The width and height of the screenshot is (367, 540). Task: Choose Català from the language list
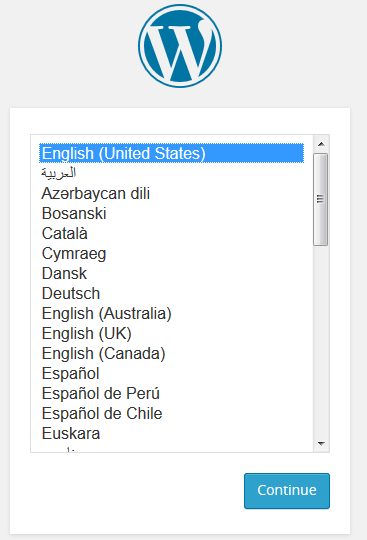171,233
